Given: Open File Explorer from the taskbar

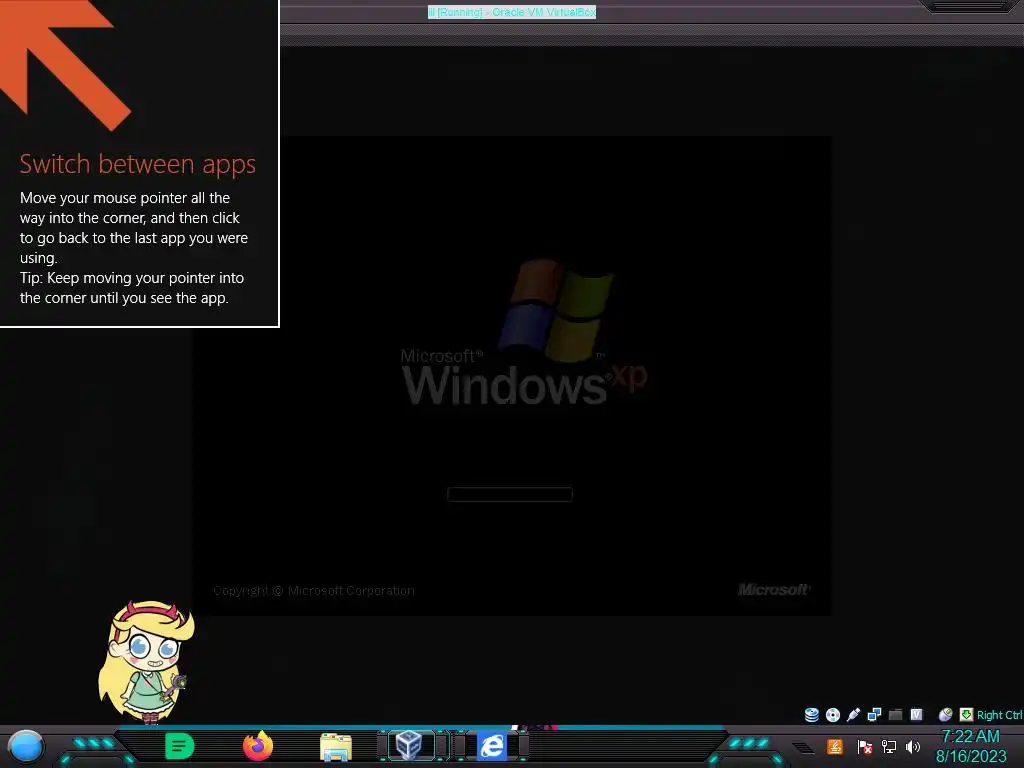Looking at the screenshot, I should point(336,746).
